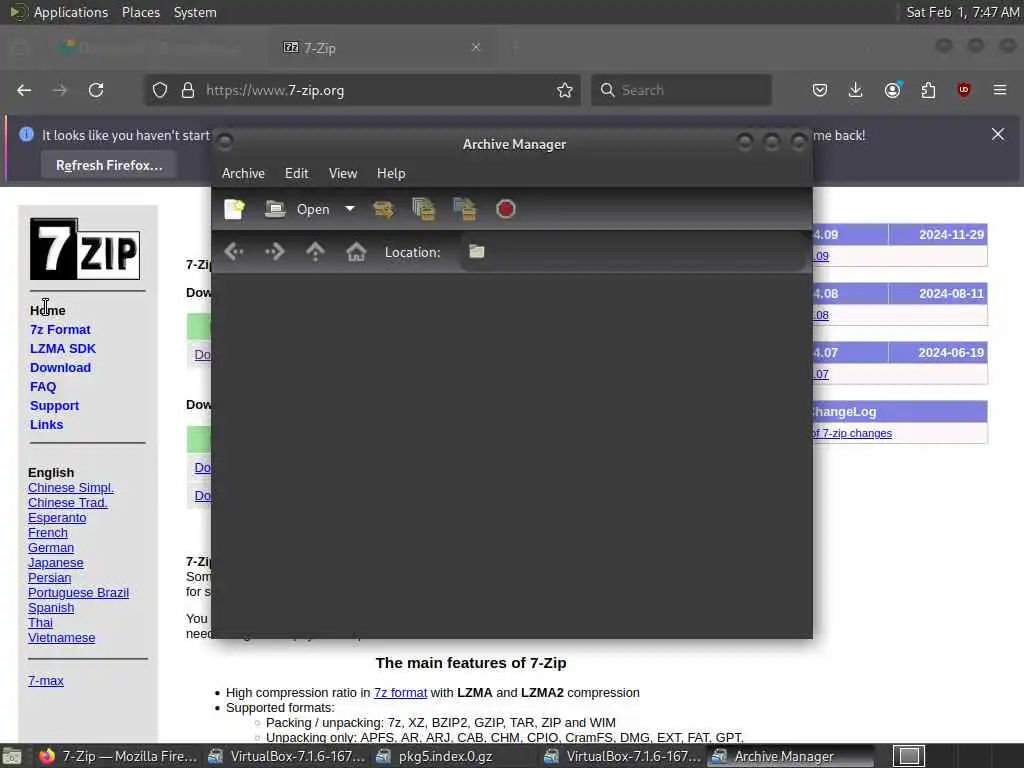This screenshot has height=768, width=1024.
Task: Go up one level in Archive Manager
Action: [x=315, y=252]
